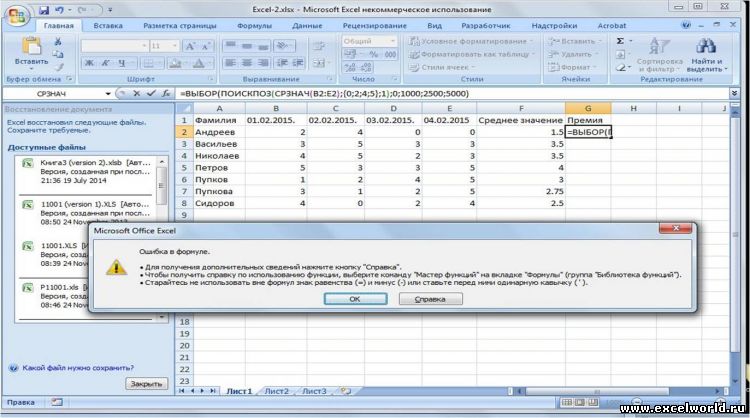
Task: Click the cell containing Сидоров
Action: tap(219, 203)
